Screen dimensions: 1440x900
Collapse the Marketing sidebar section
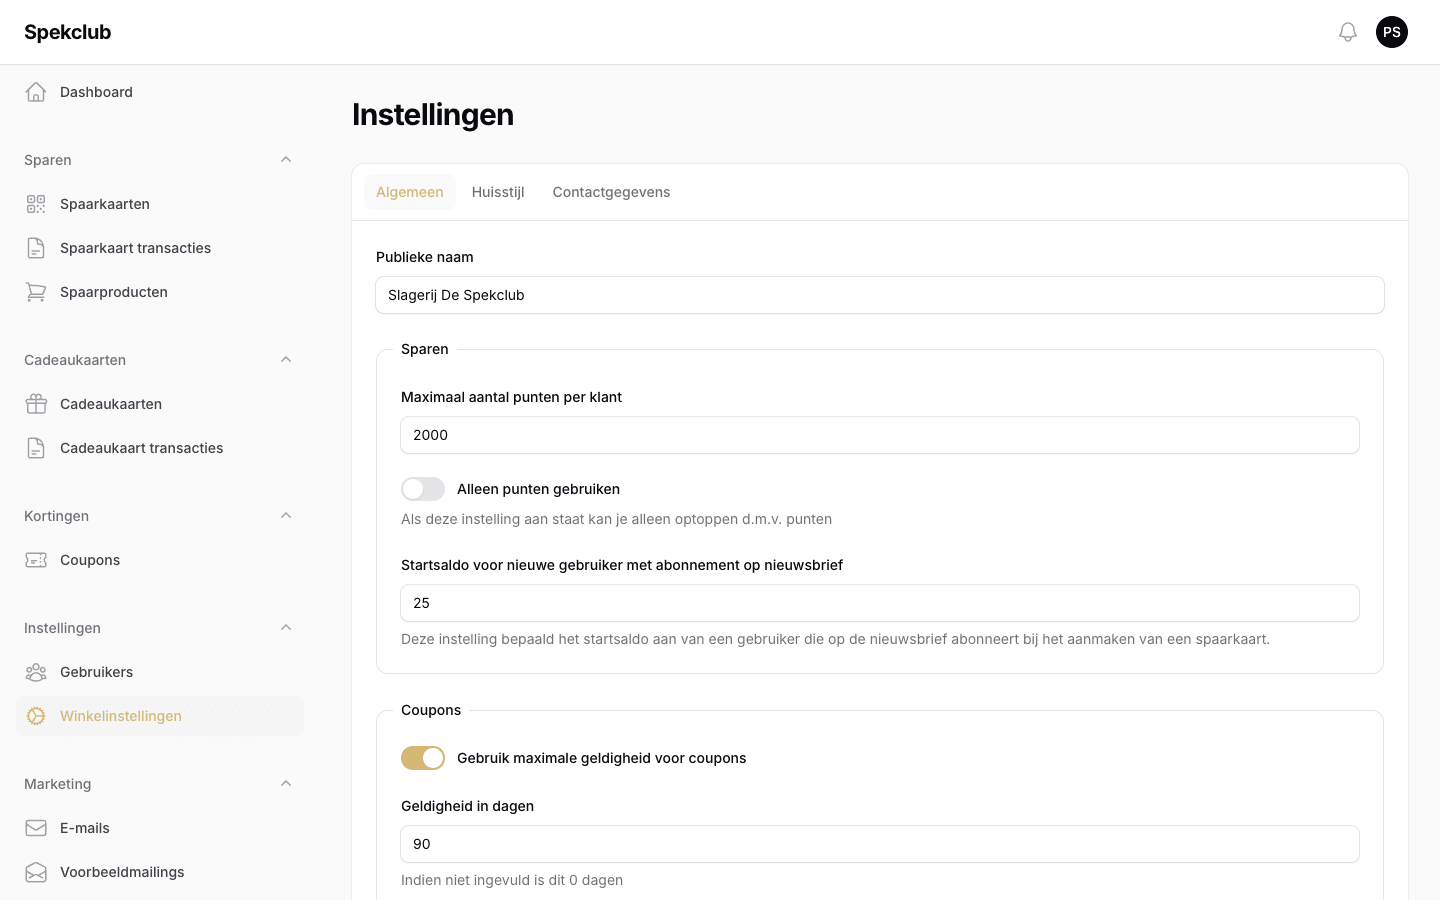click(286, 784)
